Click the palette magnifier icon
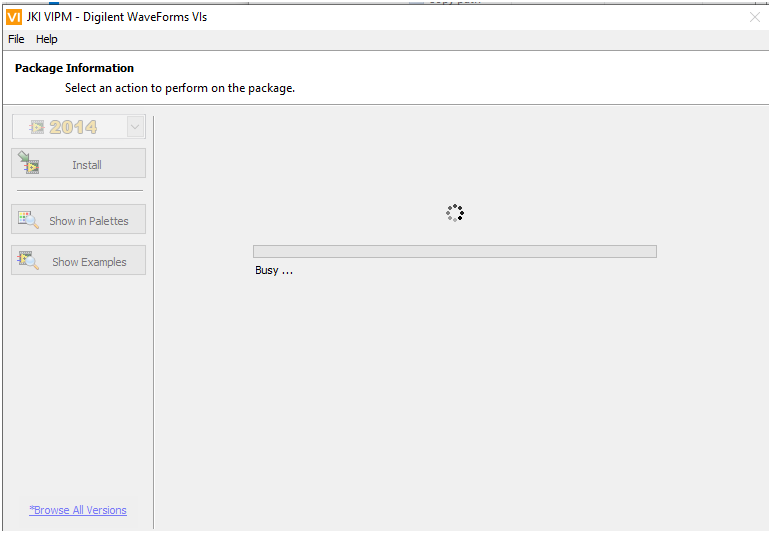 click(x=28, y=219)
